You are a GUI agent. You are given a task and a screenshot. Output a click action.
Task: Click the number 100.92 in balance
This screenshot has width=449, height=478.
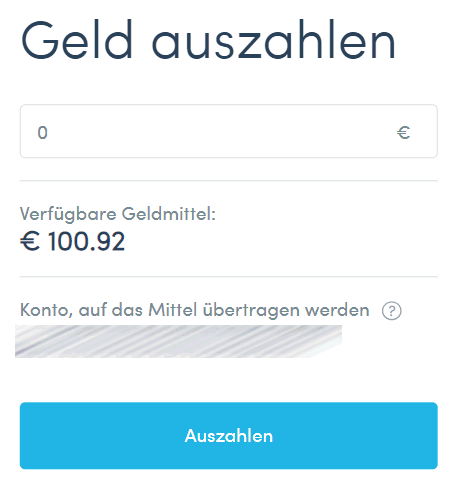coord(86,241)
